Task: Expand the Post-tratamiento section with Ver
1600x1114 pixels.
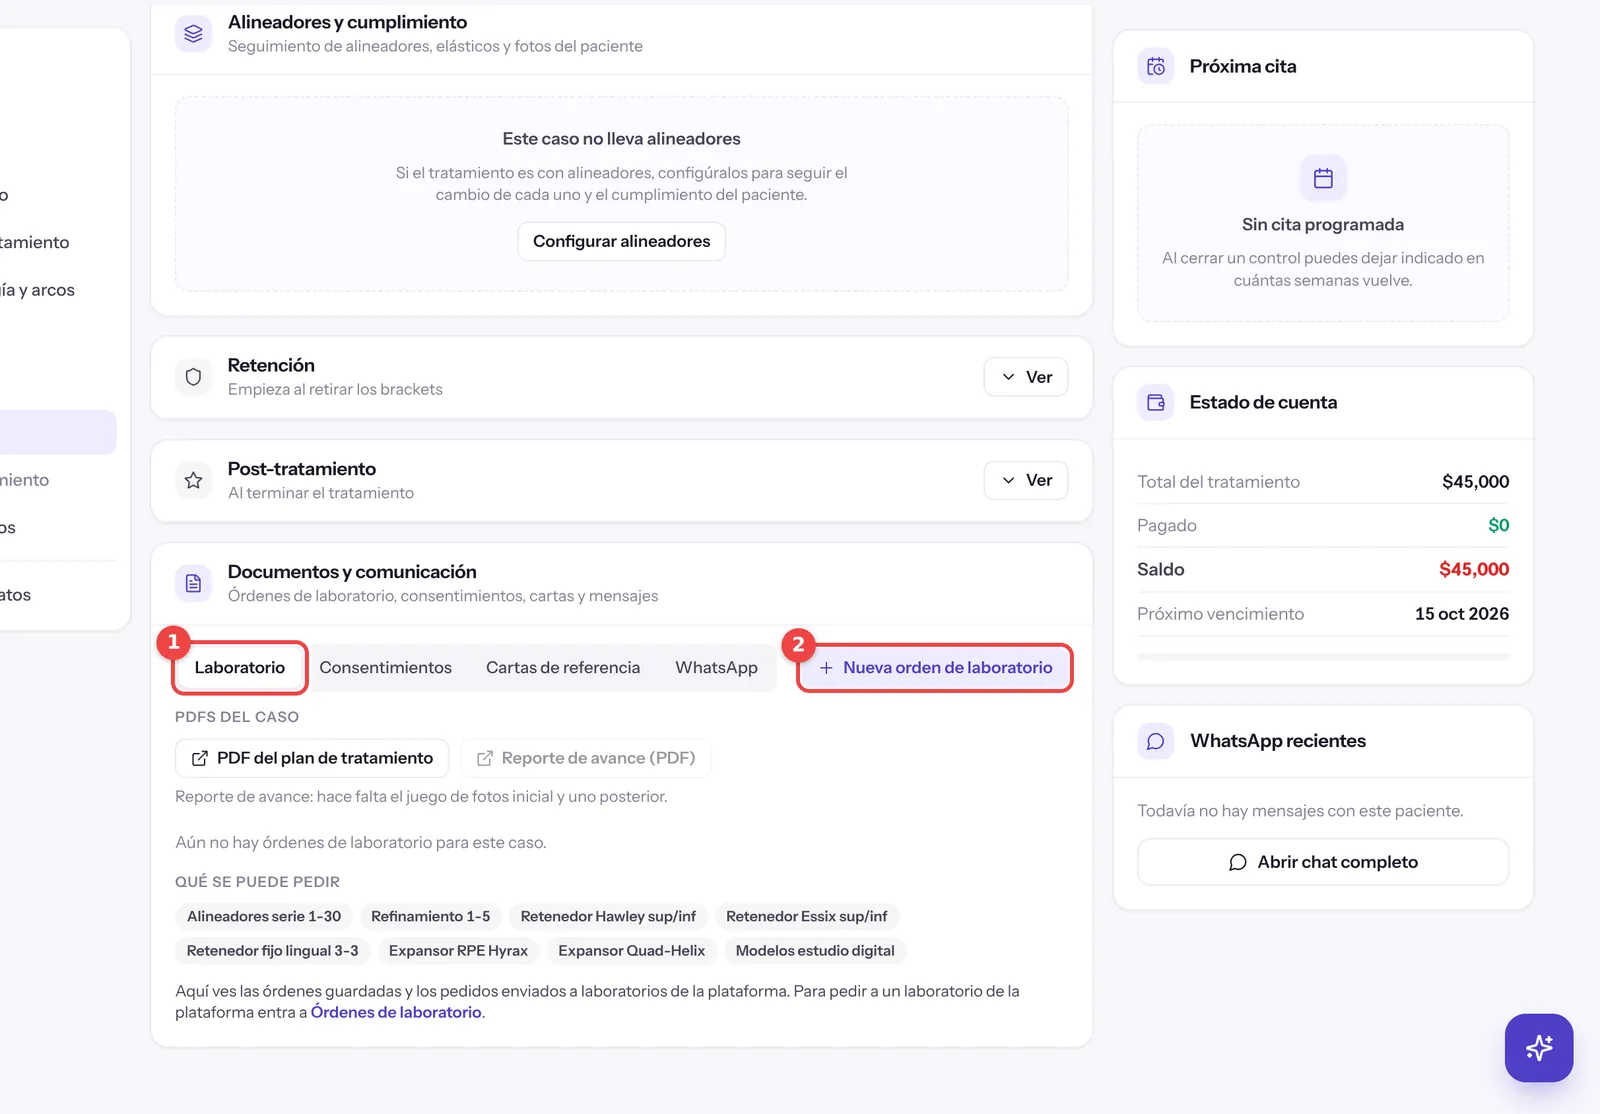Action: [1026, 480]
